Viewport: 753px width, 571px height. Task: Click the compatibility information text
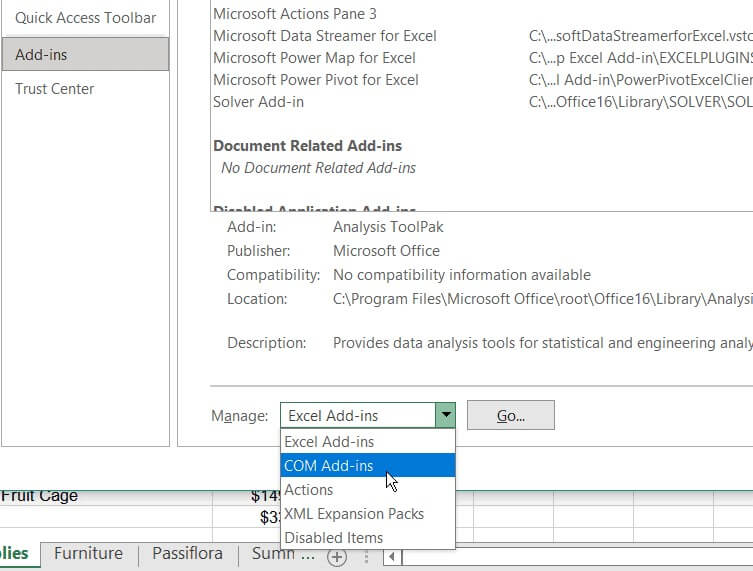tap(462, 275)
